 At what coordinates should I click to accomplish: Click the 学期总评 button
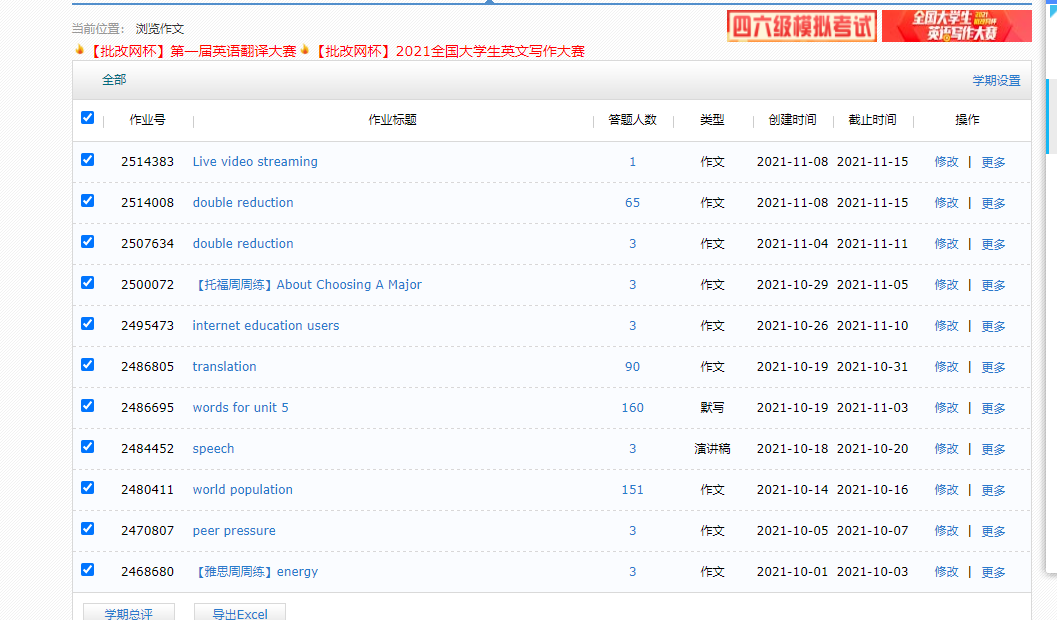[129, 614]
